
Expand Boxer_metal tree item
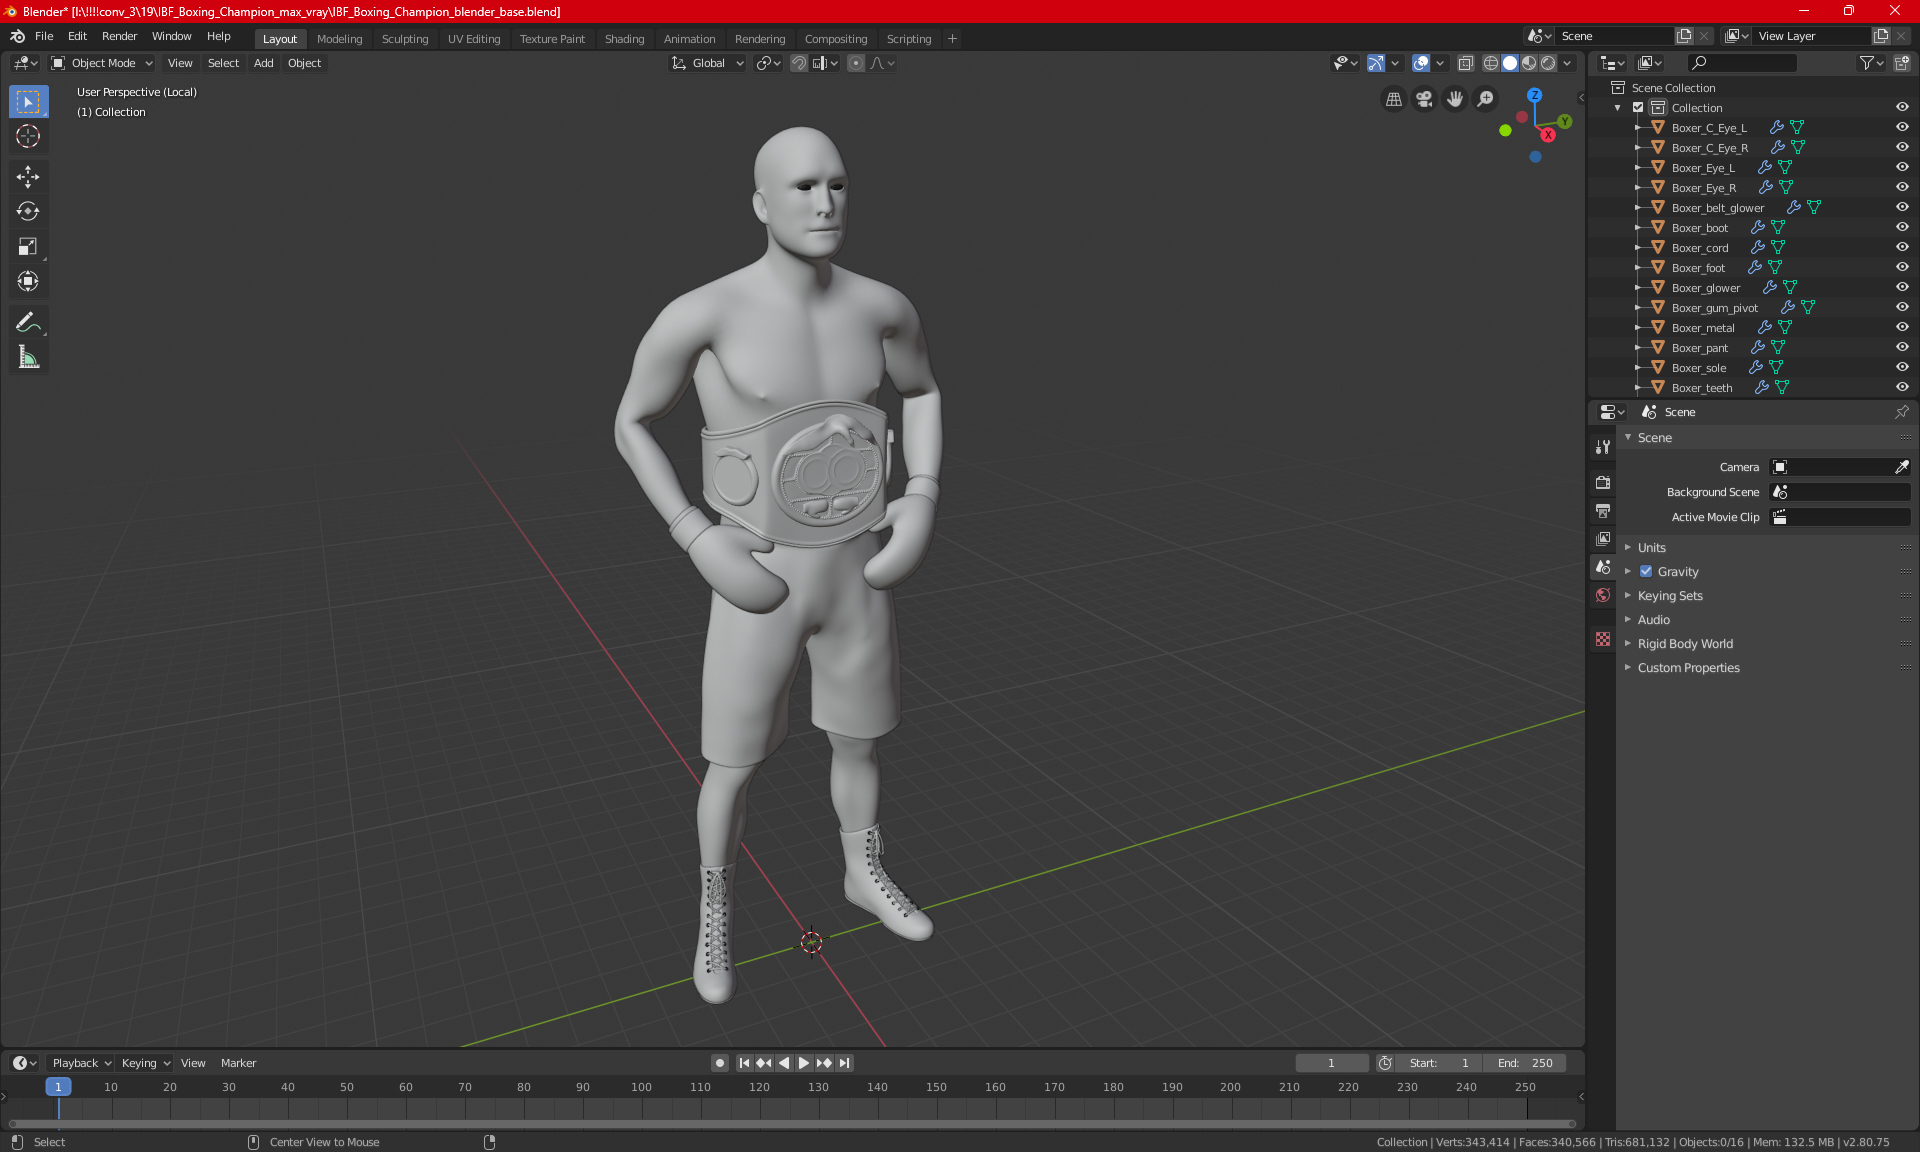point(1637,328)
